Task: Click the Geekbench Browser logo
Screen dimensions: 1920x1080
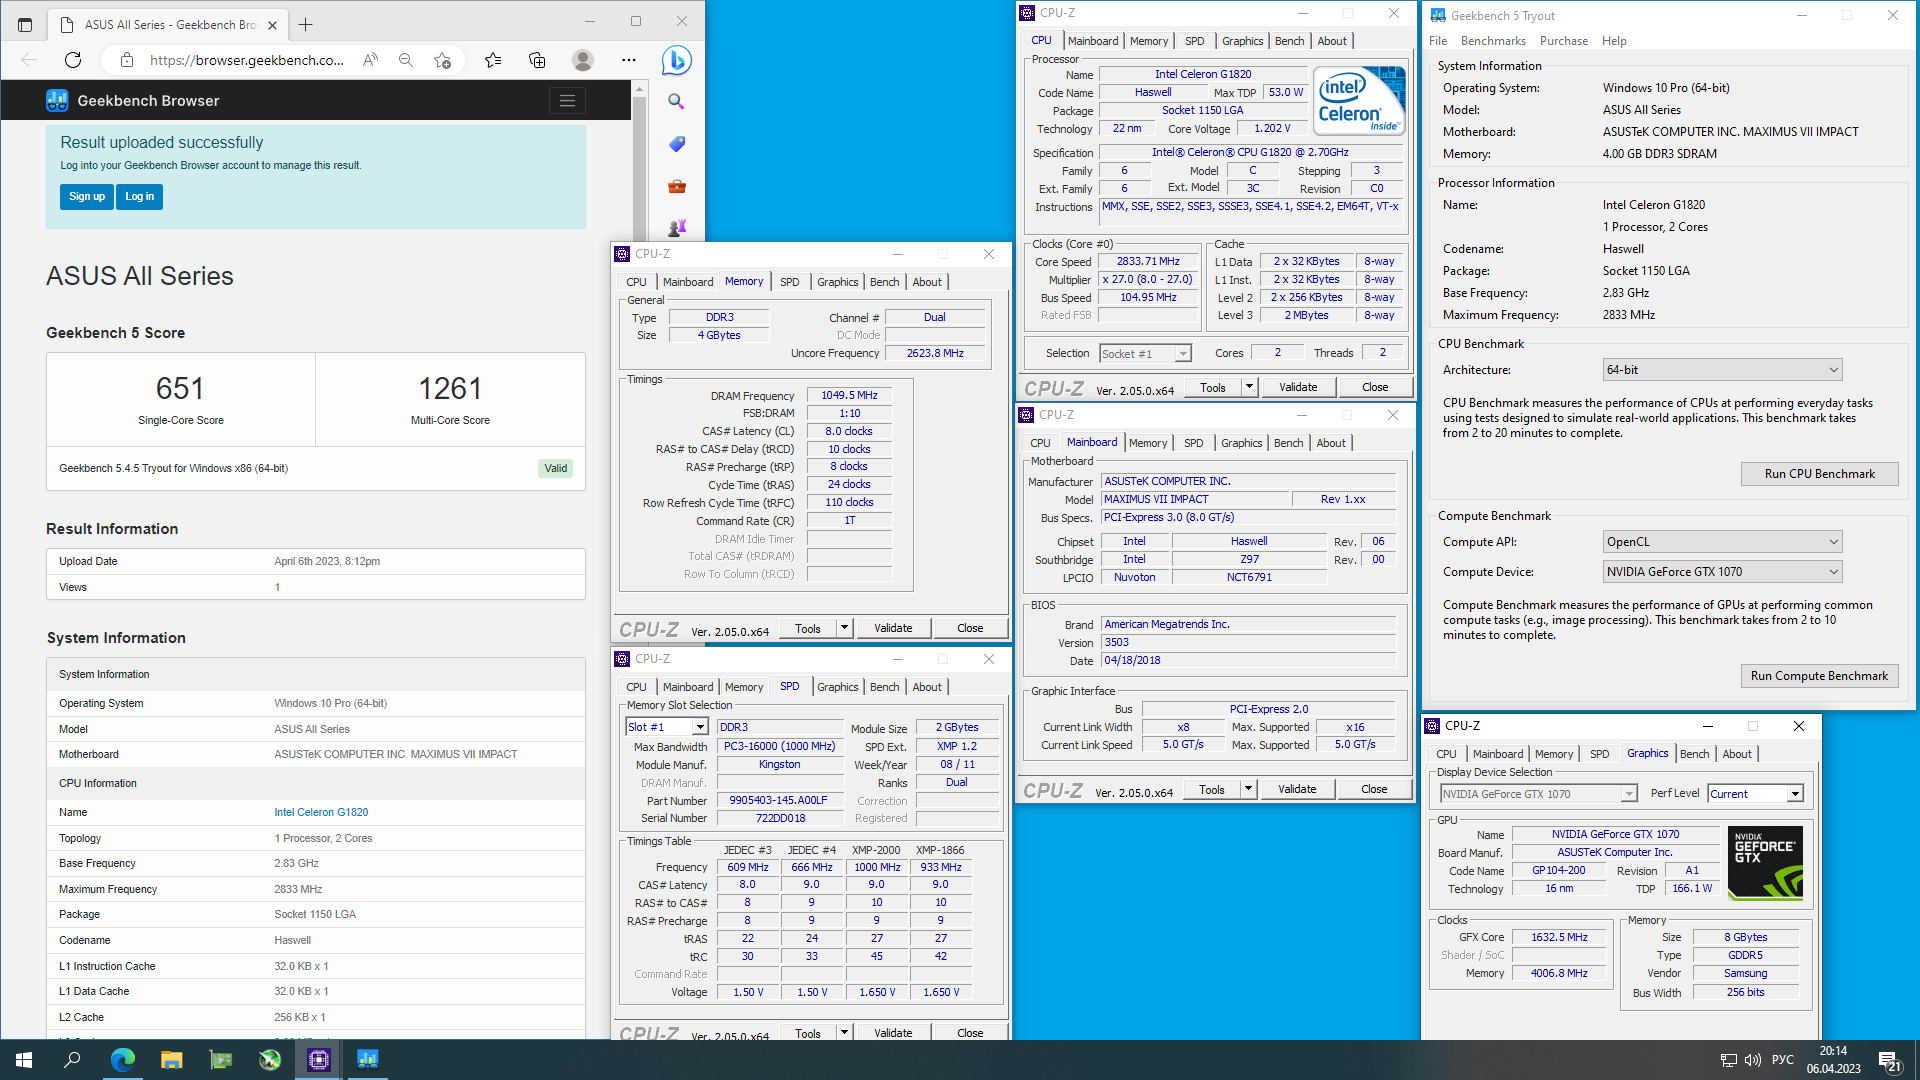Action: pos(57,100)
